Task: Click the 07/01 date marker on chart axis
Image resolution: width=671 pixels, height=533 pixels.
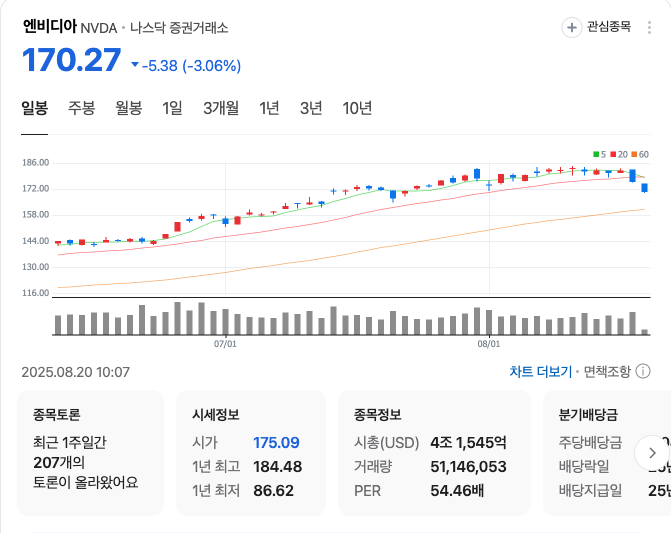Action: click(x=225, y=344)
